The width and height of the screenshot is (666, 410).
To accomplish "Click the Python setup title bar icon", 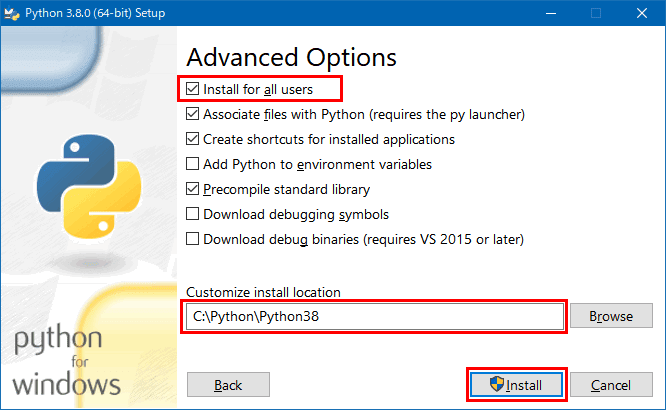I will (x=11, y=13).
